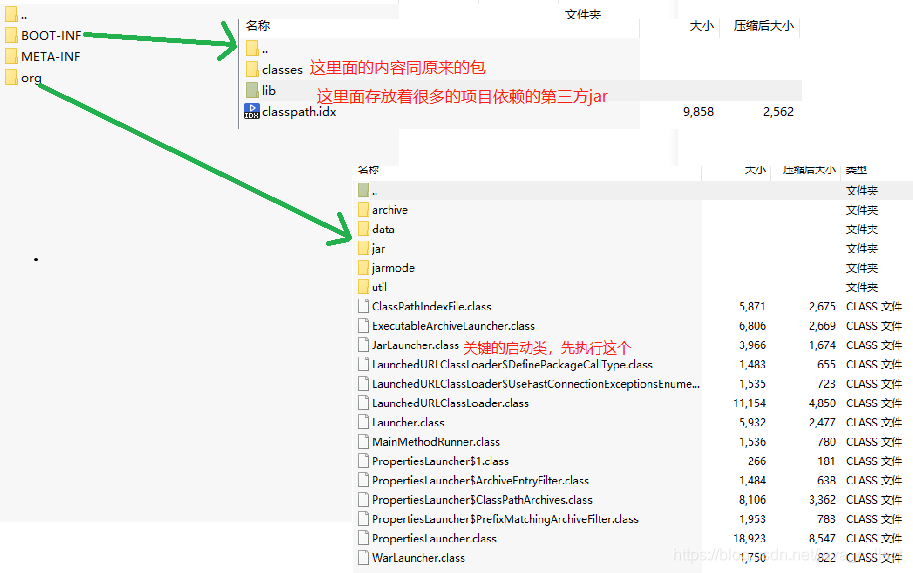Select the classes folder icon
This screenshot has height=573, width=913.
point(252,69)
